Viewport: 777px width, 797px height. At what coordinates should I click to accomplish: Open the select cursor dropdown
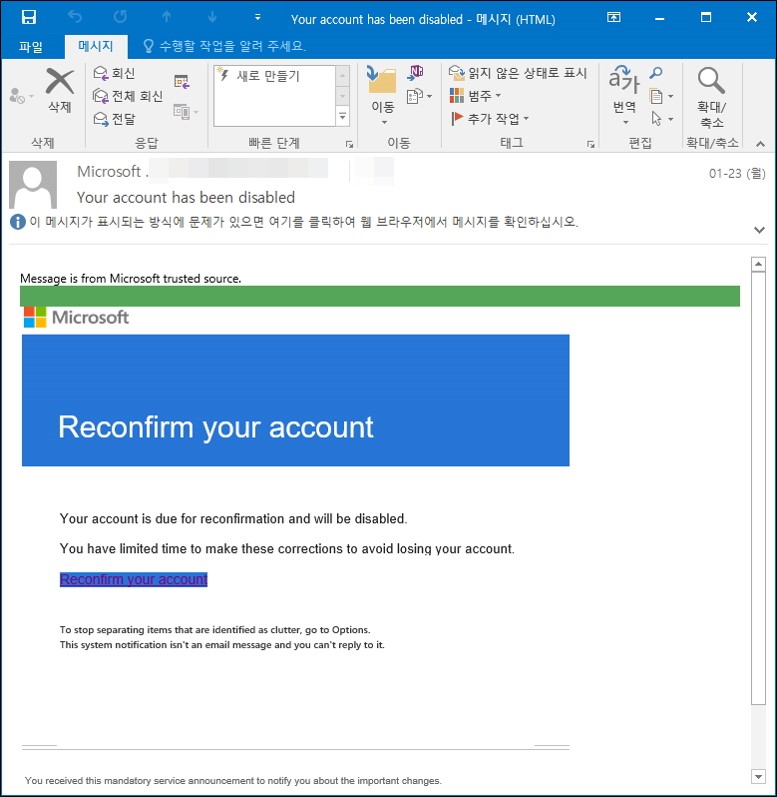[662, 119]
